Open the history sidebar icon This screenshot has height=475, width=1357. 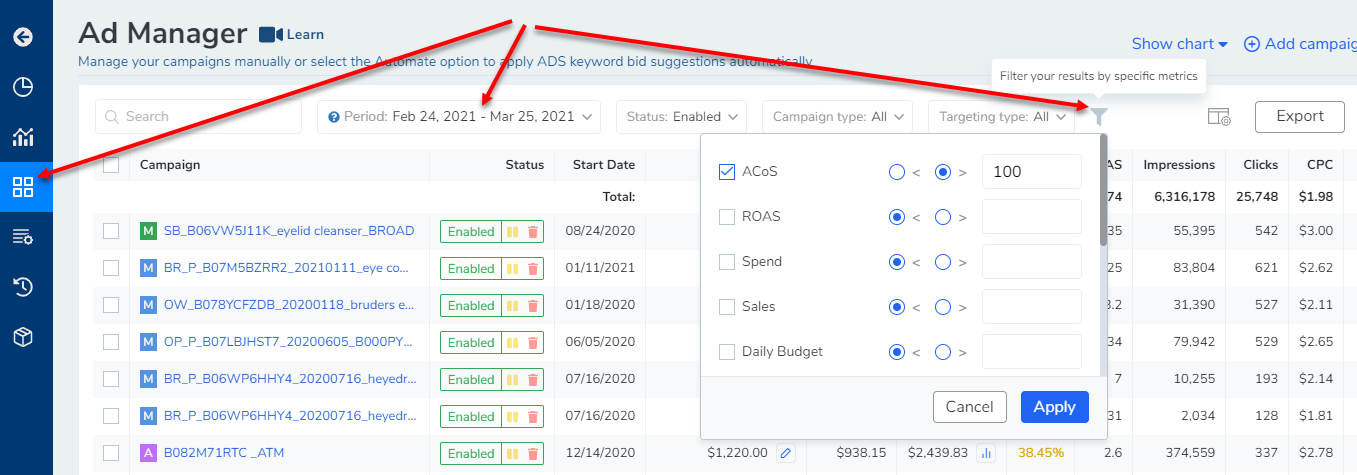(x=23, y=287)
